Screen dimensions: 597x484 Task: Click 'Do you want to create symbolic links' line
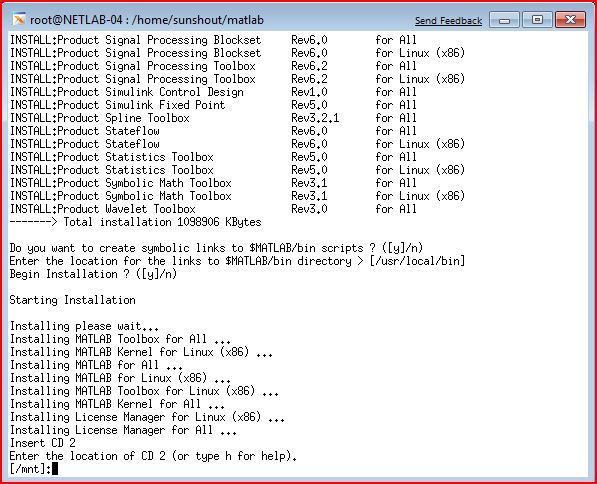point(216,248)
